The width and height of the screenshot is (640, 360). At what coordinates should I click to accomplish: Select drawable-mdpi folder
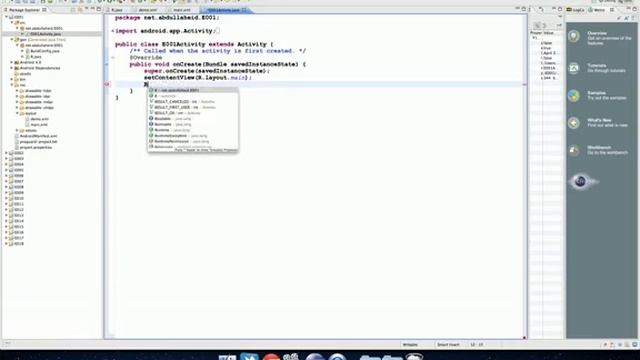click(39, 102)
